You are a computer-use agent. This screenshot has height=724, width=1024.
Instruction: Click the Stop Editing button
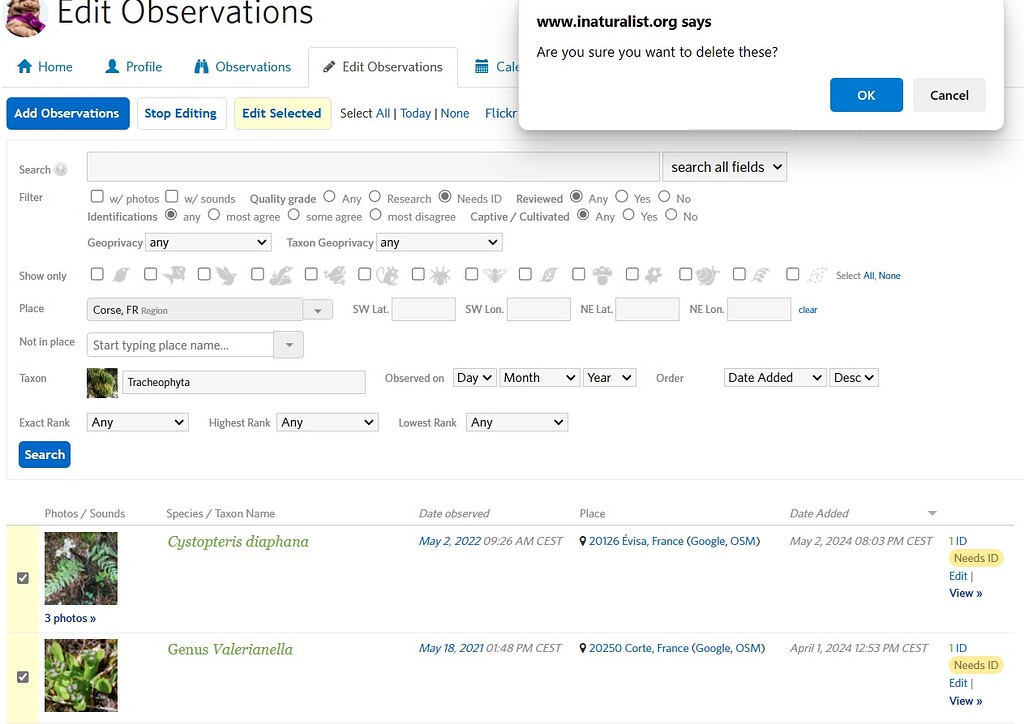coord(181,114)
